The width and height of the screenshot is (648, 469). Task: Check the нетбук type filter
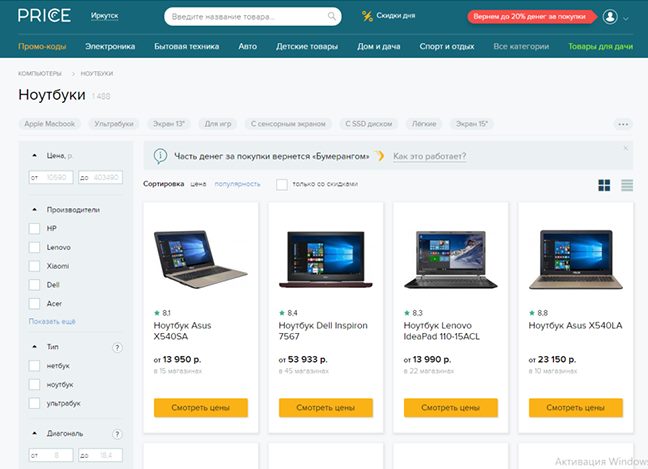[34, 366]
